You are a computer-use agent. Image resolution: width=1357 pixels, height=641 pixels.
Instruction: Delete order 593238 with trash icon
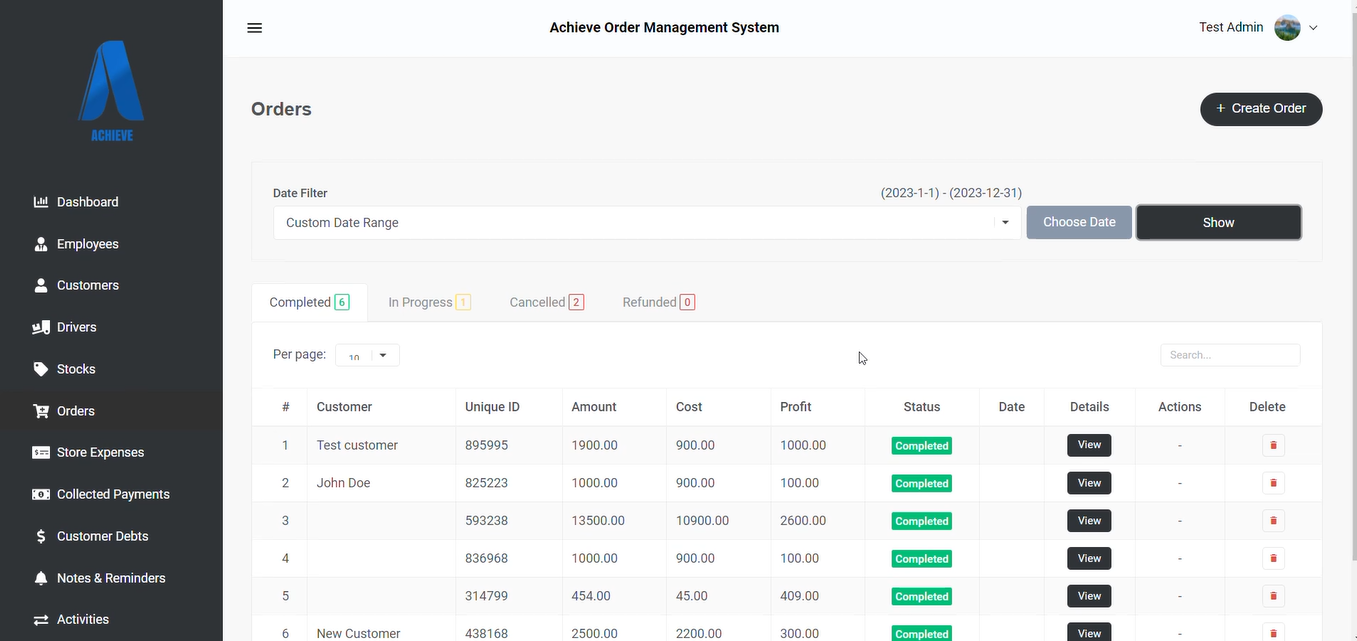pos(1273,521)
